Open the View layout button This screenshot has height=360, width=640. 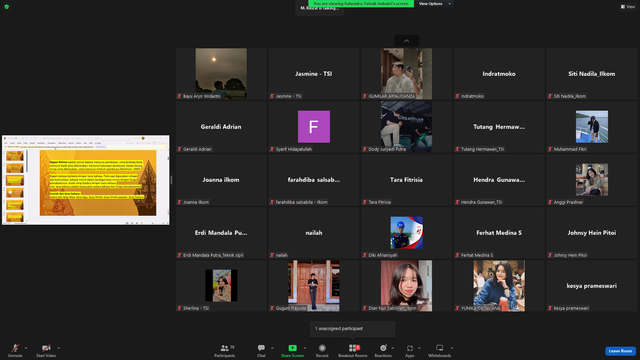(x=628, y=7)
